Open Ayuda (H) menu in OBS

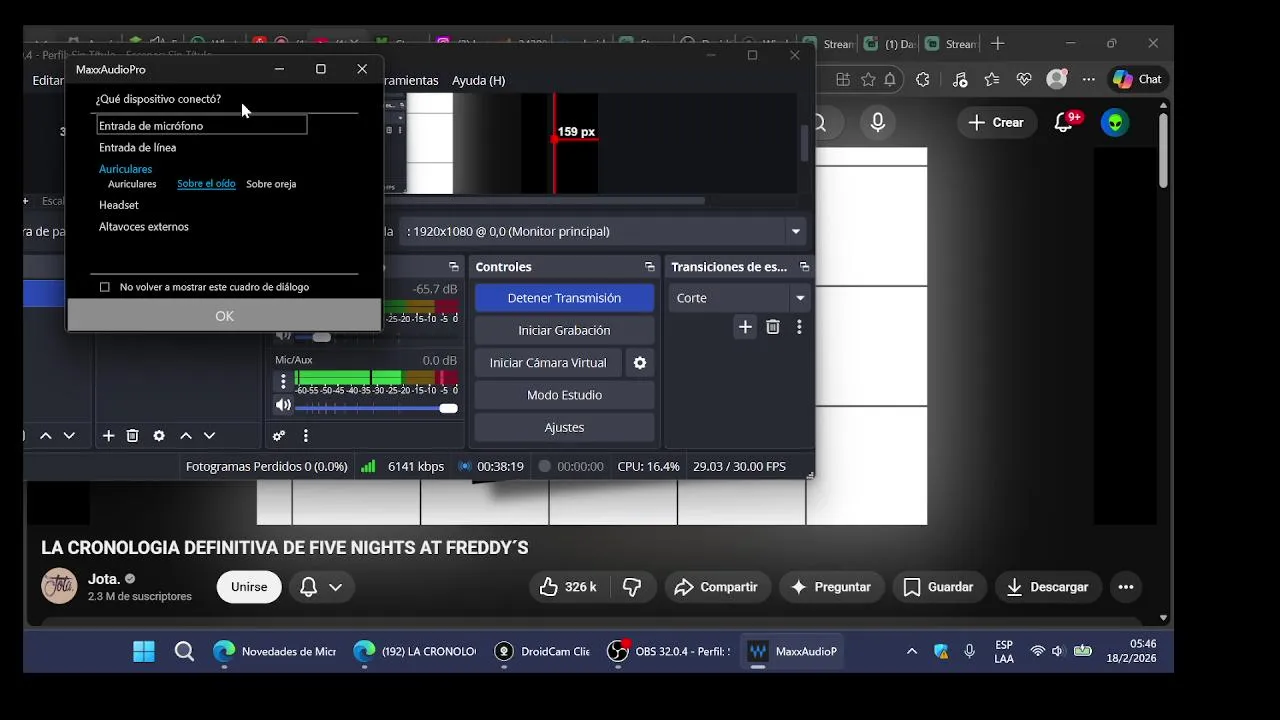[x=478, y=80]
